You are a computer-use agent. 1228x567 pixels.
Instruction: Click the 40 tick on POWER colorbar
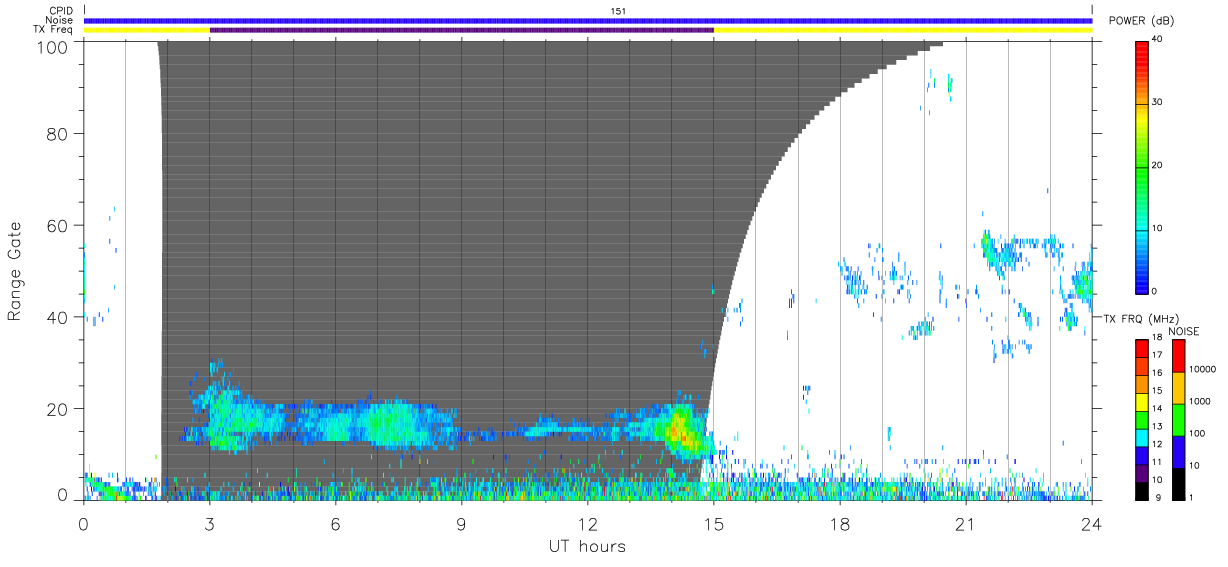coord(1157,39)
